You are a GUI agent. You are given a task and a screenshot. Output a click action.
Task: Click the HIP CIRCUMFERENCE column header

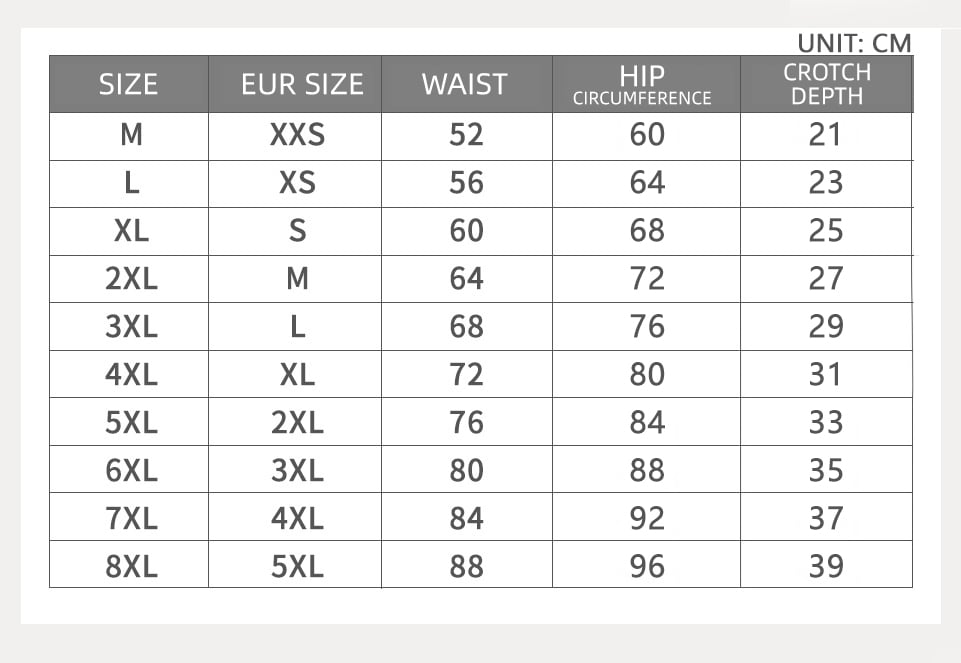[x=642, y=85]
